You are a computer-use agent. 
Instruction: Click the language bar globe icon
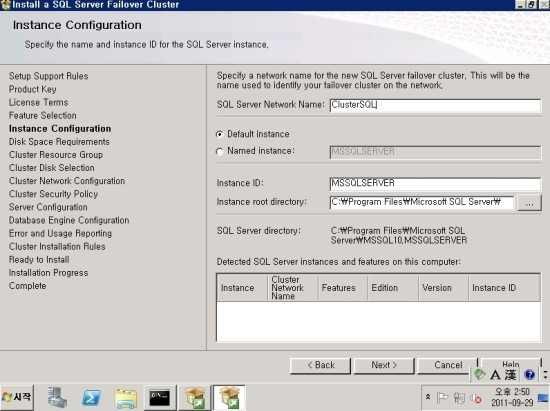pyautogui.click(x=479, y=374)
